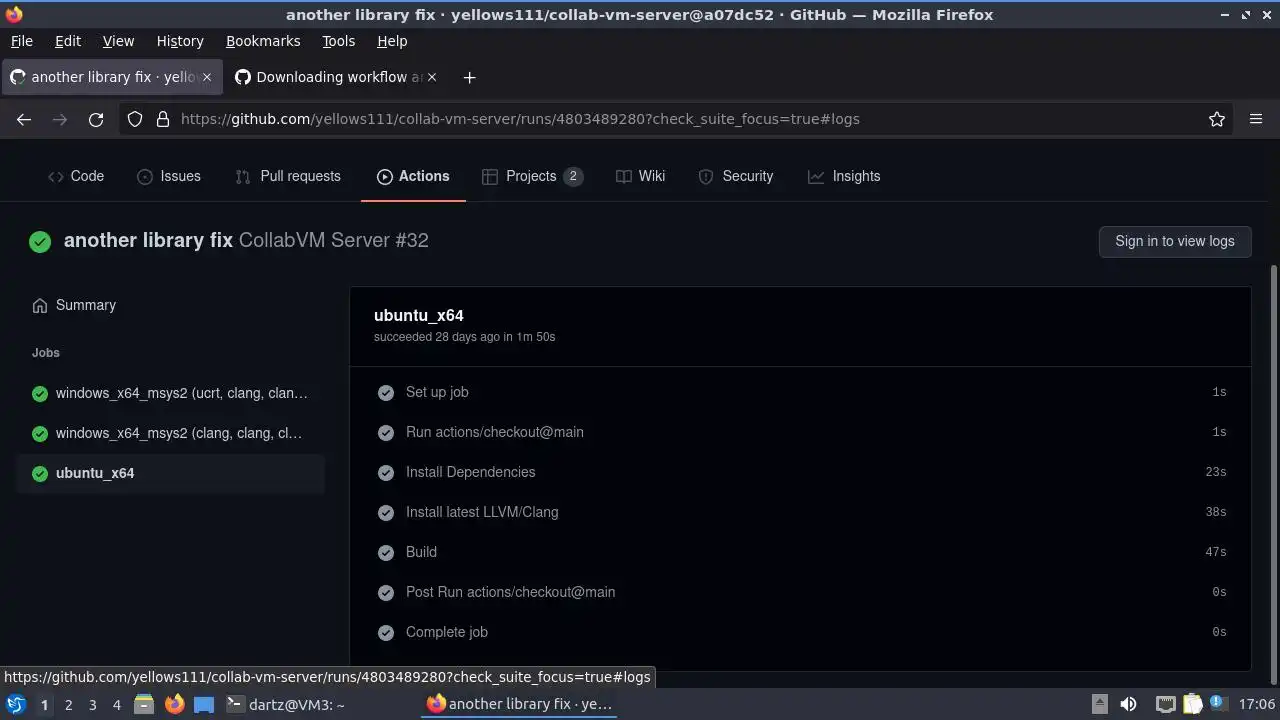Go back using browser back arrow
This screenshot has width=1280, height=720.
coord(24,119)
